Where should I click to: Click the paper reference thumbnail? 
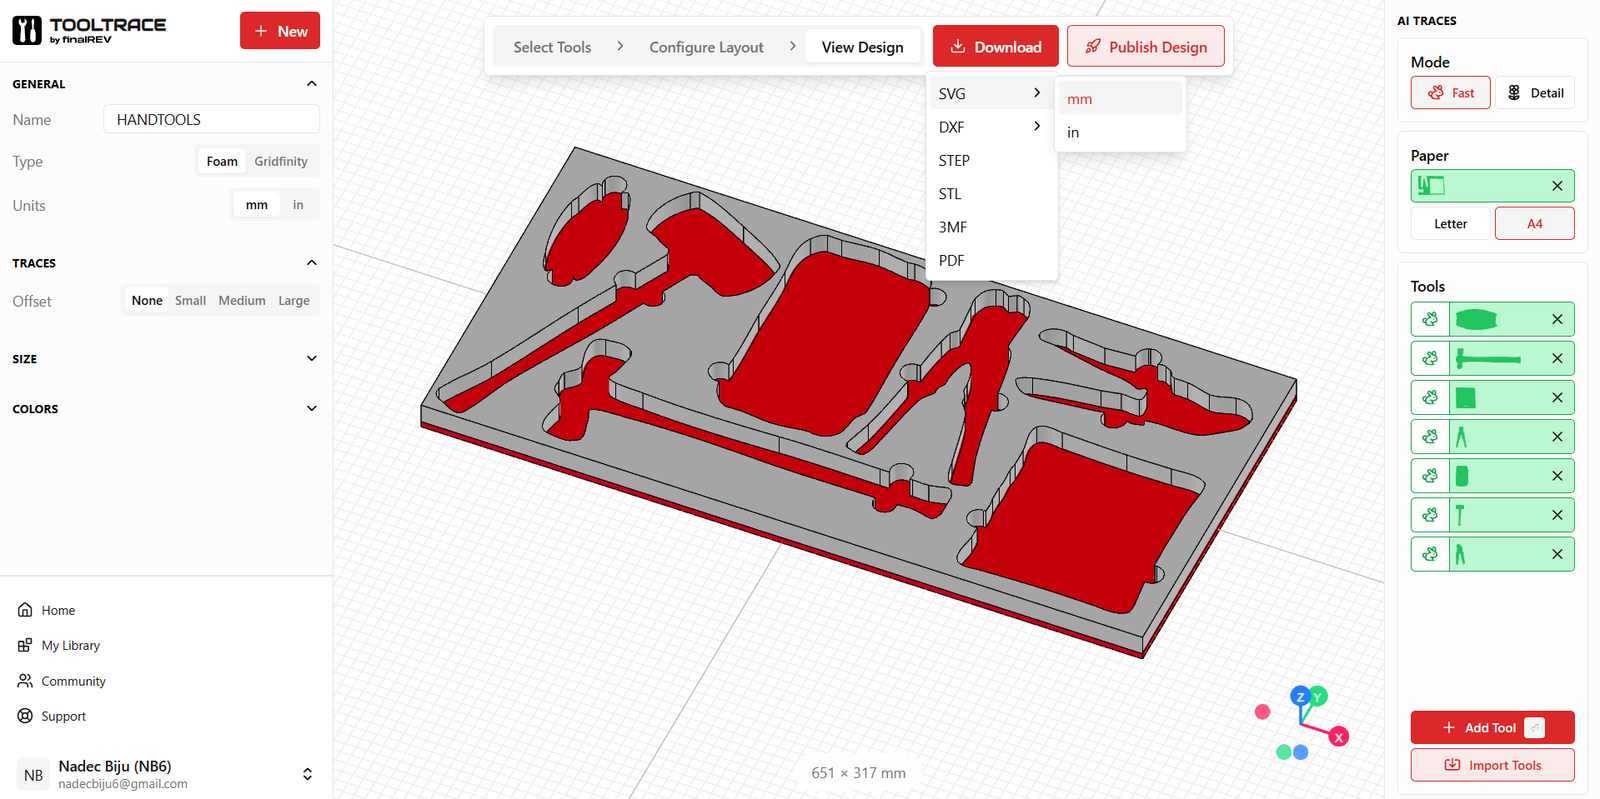pyautogui.click(x=1431, y=185)
